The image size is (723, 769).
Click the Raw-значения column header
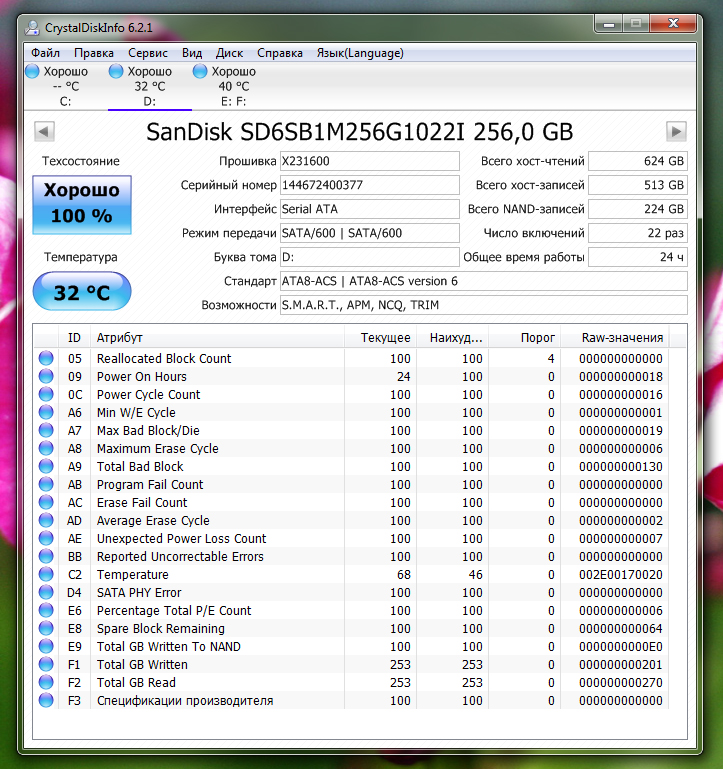point(615,337)
